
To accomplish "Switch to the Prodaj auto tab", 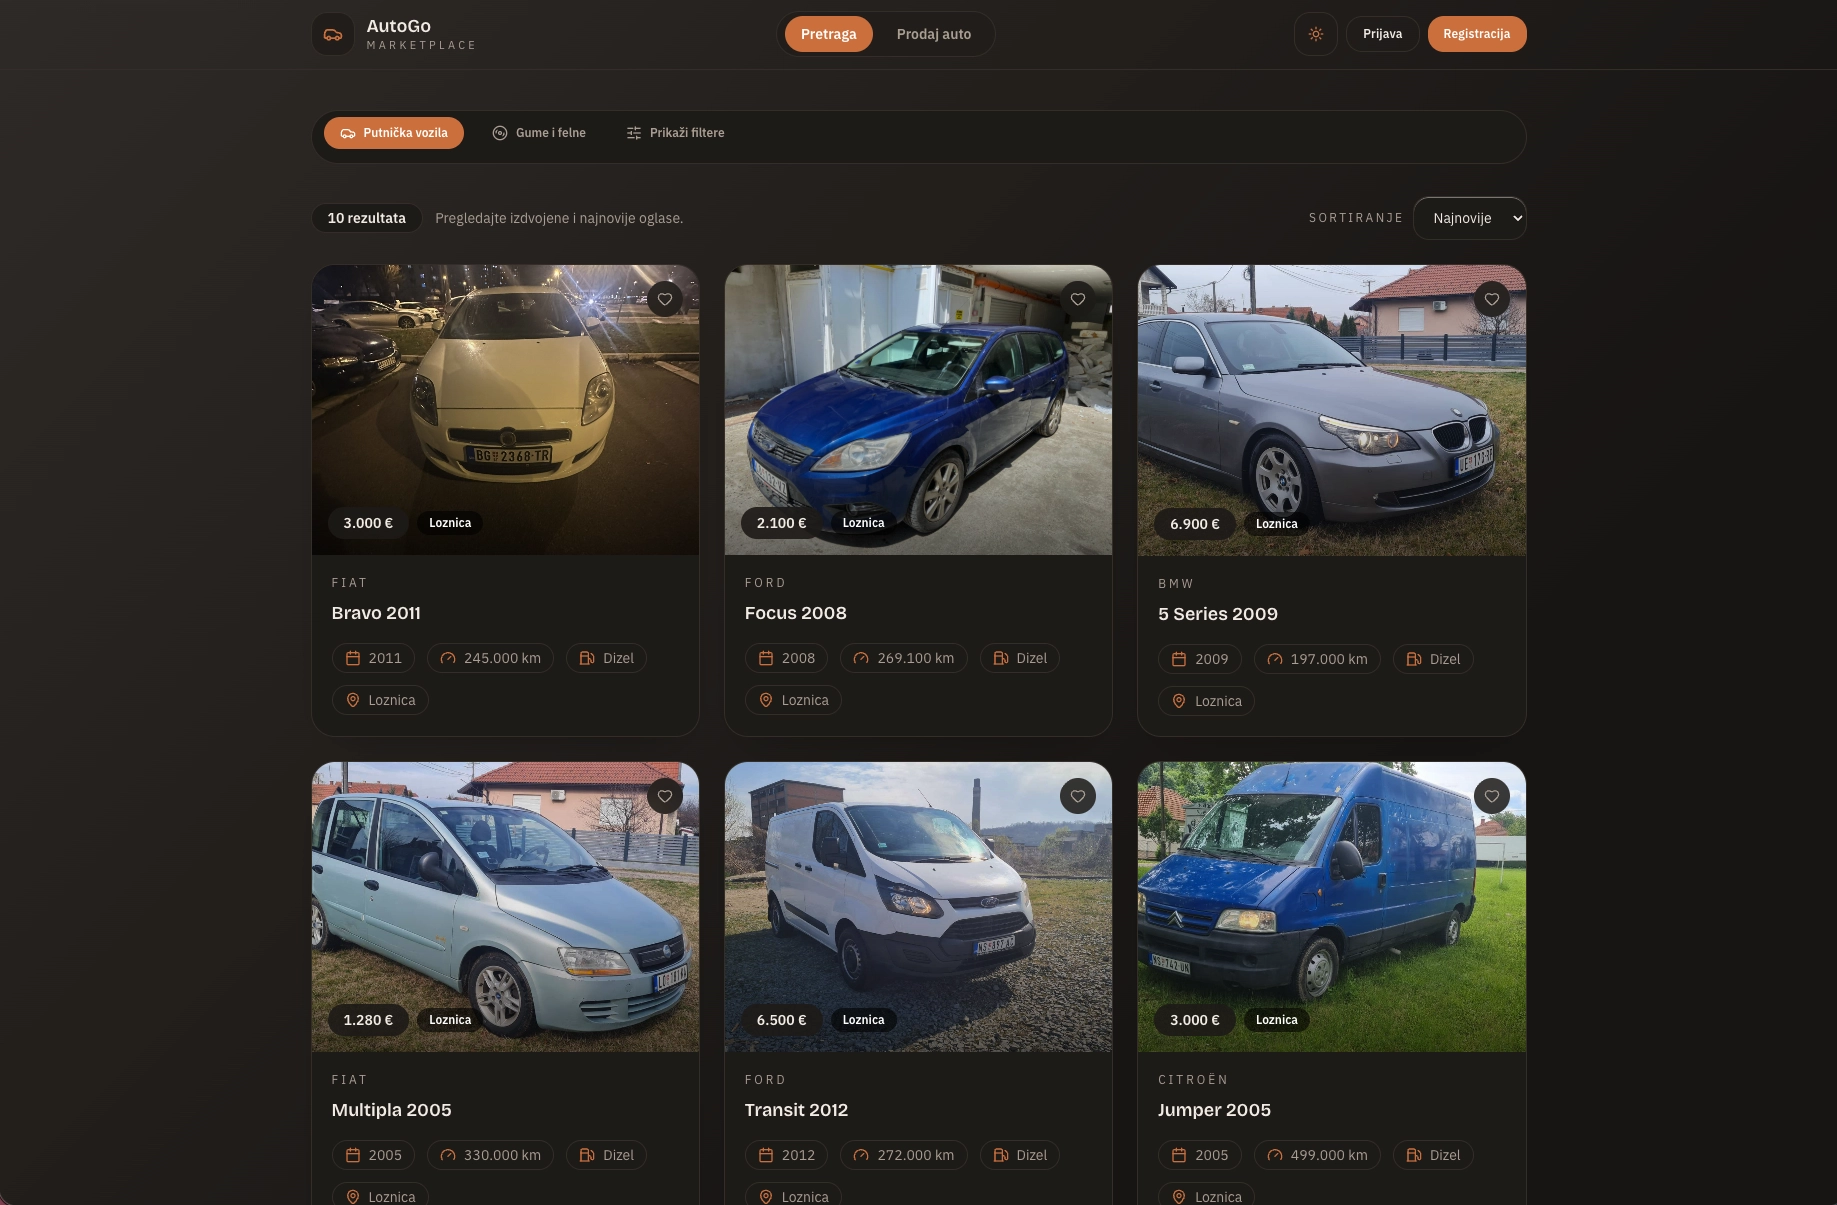I will [934, 34].
